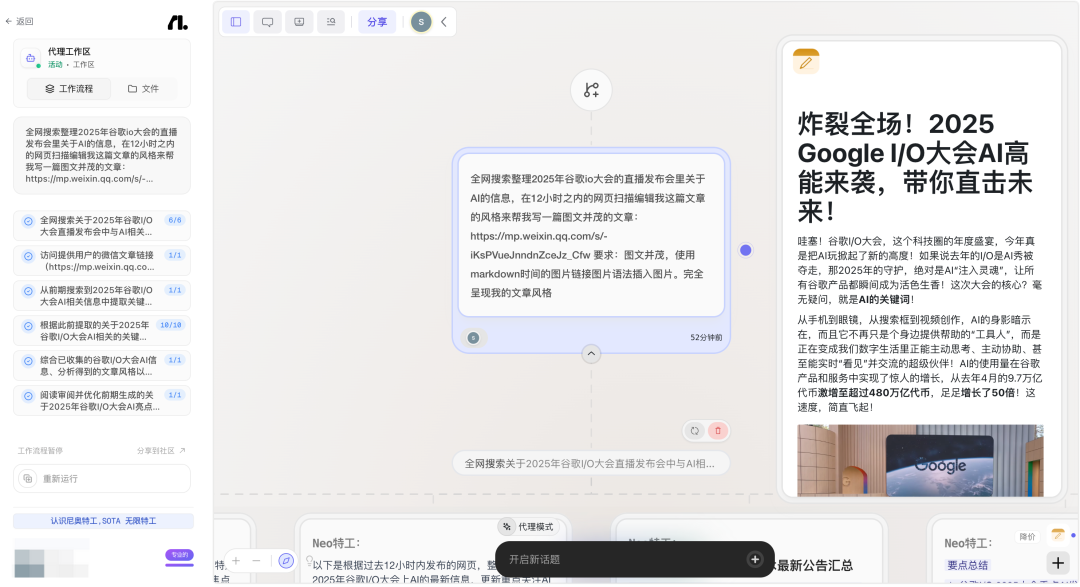Screen dimensions: 1080x587
Task: Open workflow step 访问提供用户的微信文章链接
Action: tap(102, 261)
